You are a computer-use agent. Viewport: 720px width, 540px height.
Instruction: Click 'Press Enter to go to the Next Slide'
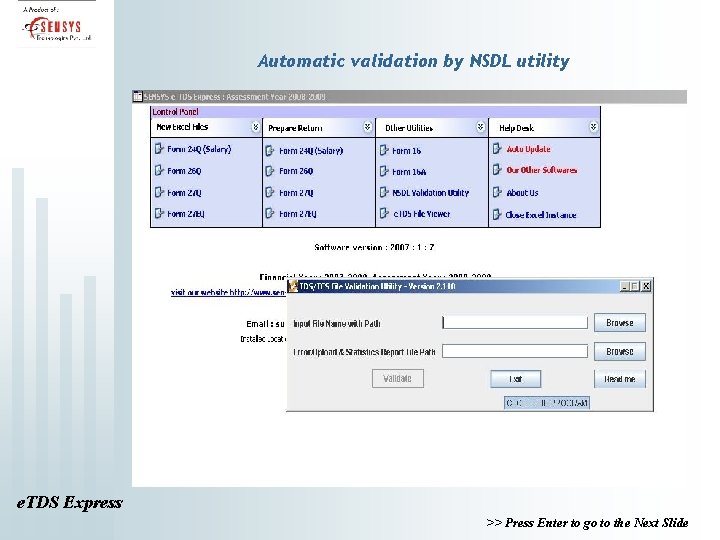tap(596, 523)
